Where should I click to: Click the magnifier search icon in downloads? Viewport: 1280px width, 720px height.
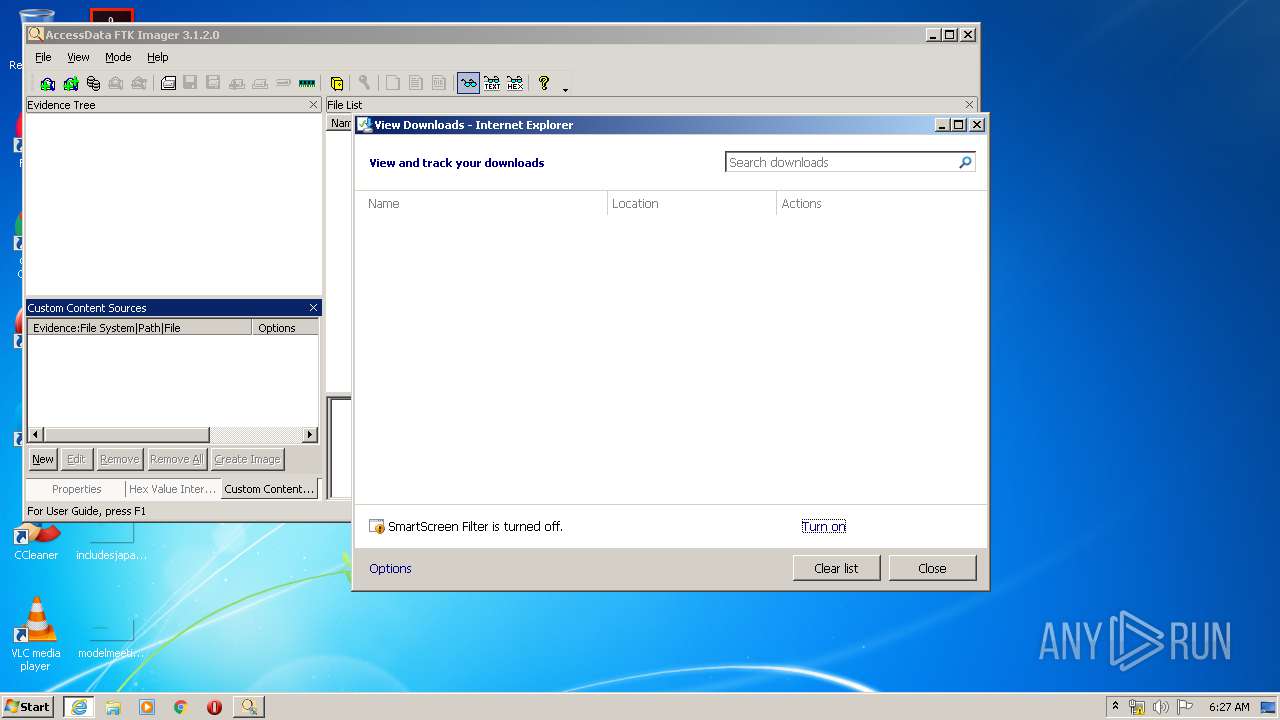pos(965,162)
